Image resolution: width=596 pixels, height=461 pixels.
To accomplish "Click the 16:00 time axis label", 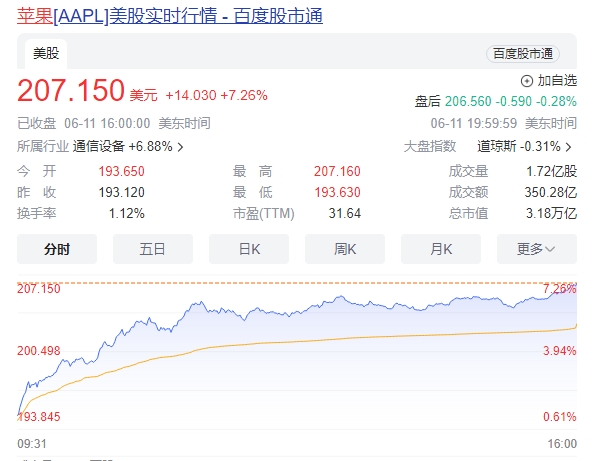I will [x=562, y=444].
